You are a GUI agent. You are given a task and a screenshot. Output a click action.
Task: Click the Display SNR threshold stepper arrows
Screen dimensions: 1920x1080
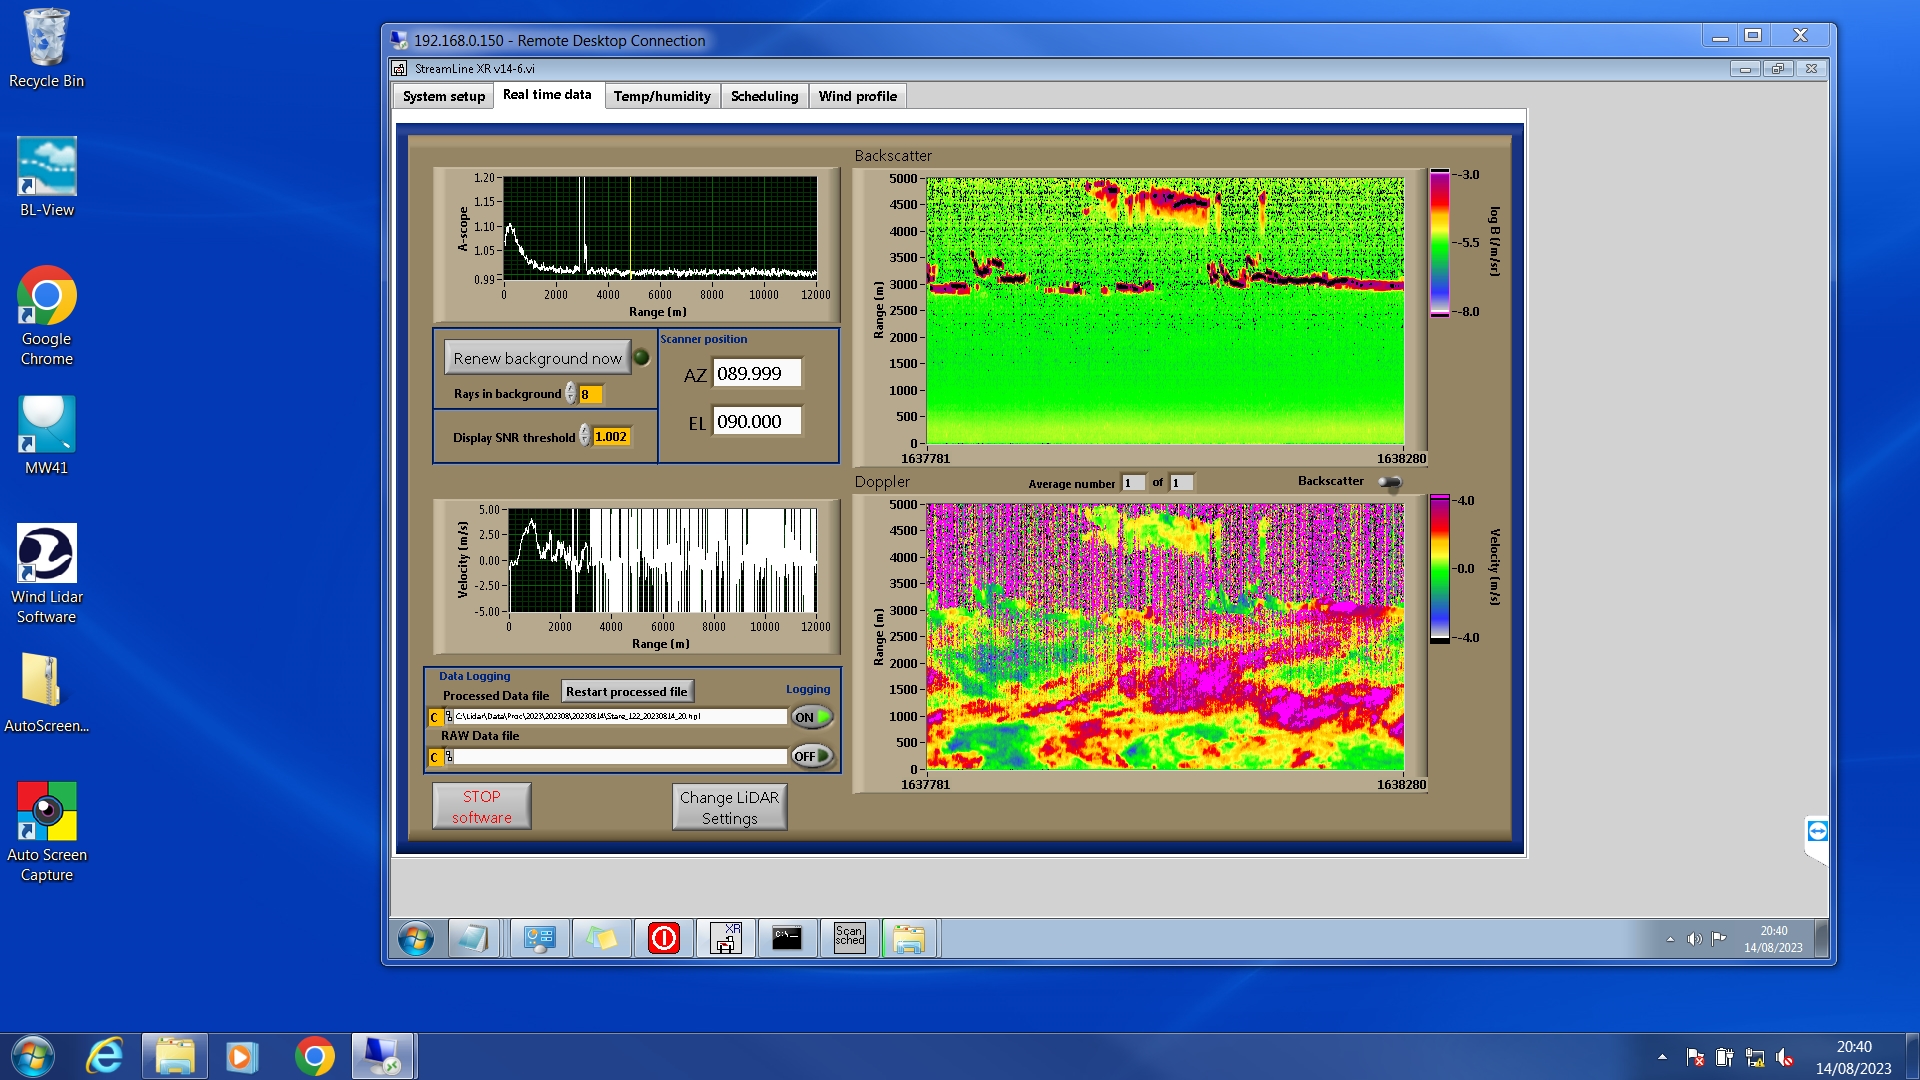tap(584, 436)
